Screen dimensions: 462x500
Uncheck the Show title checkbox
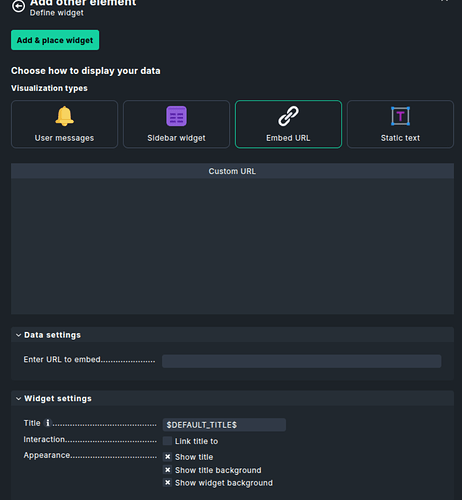(x=167, y=457)
